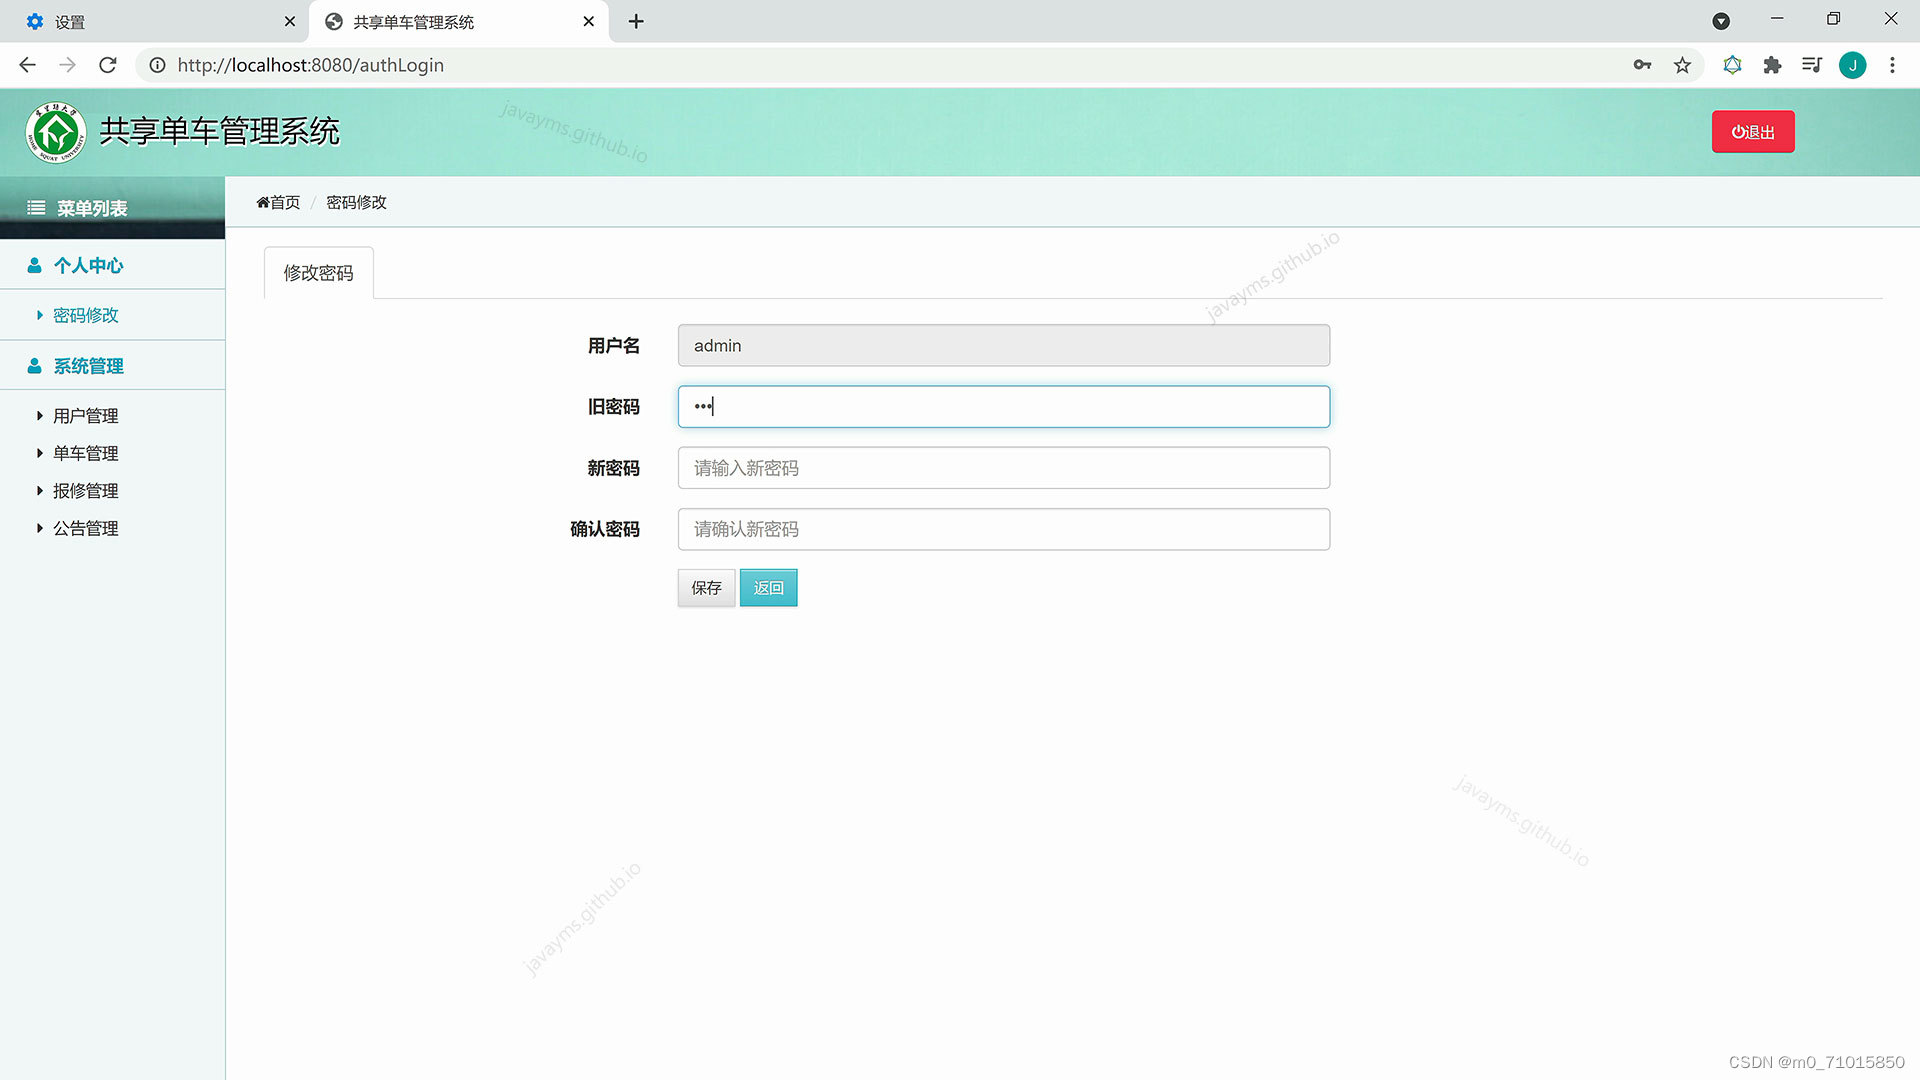Image resolution: width=1920 pixels, height=1080 pixels.
Task: Open the 公告管理 menu entry
Action: click(x=85, y=528)
